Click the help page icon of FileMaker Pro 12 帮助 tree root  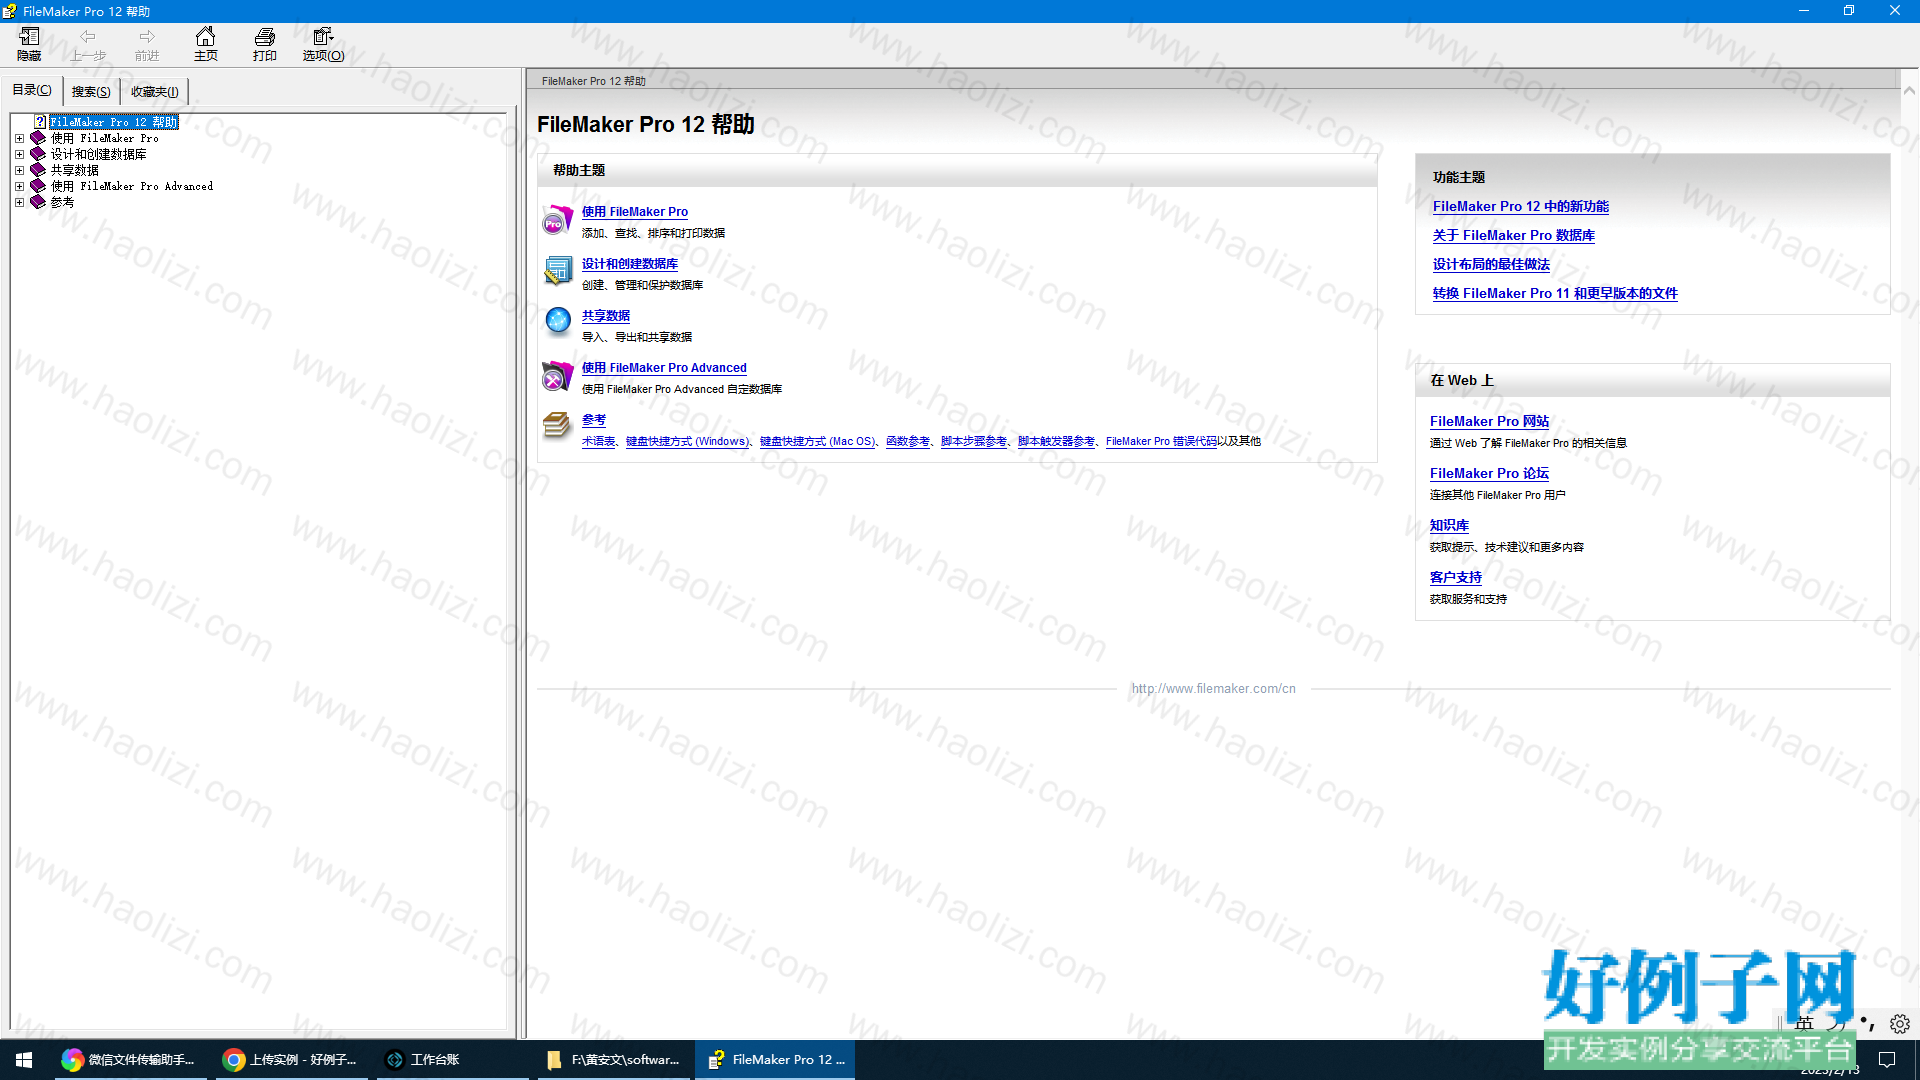pyautogui.click(x=40, y=122)
